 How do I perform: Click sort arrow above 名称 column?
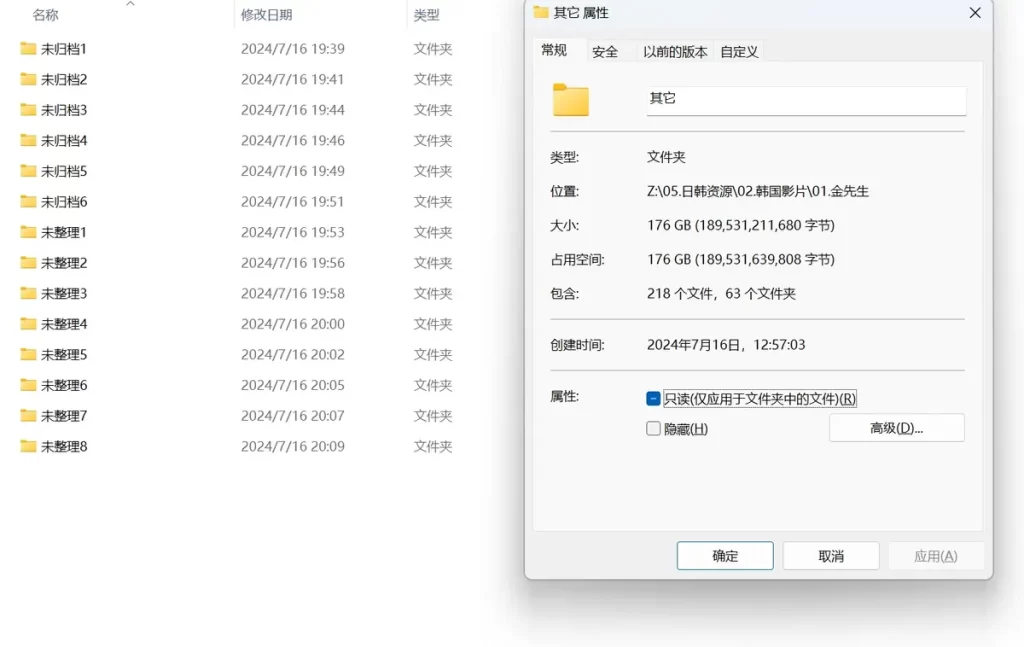(x=131, y=4)
